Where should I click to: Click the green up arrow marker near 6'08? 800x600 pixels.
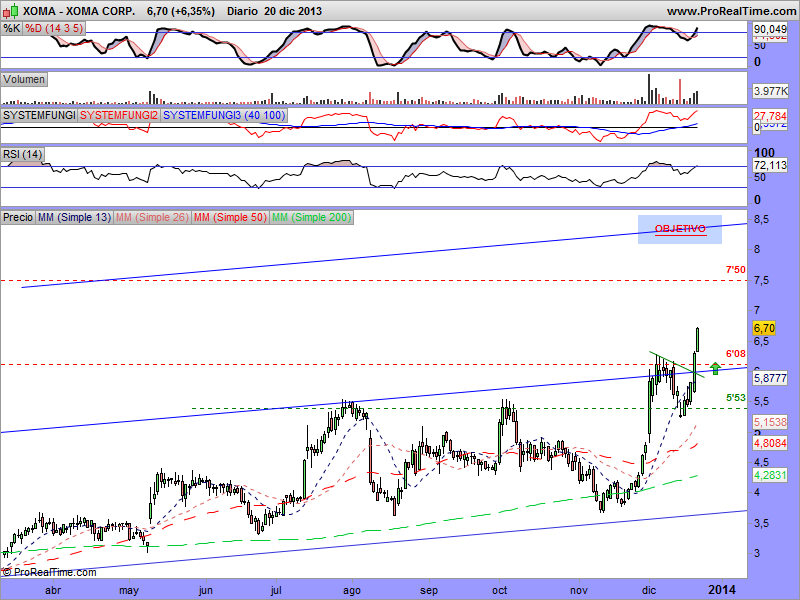coord(715,368)
